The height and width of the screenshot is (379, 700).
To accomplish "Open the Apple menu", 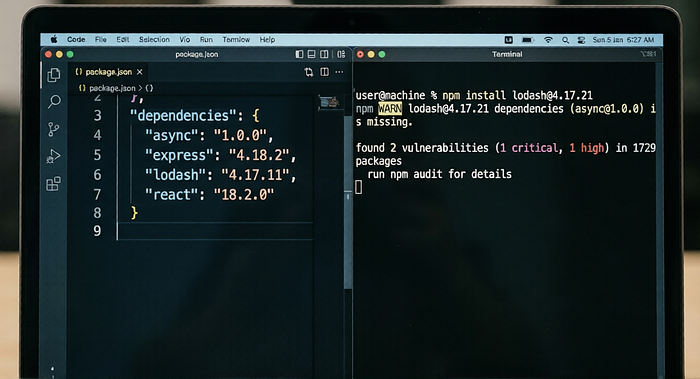I will click(x=54, y=40).
